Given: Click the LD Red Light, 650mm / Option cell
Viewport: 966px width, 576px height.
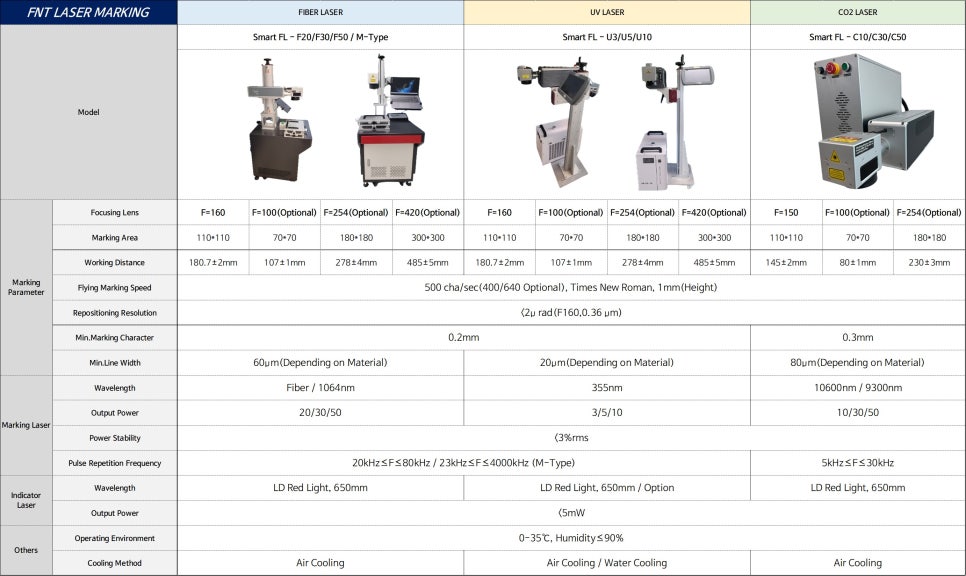Looking at the screenshot, I should point(607,488).
